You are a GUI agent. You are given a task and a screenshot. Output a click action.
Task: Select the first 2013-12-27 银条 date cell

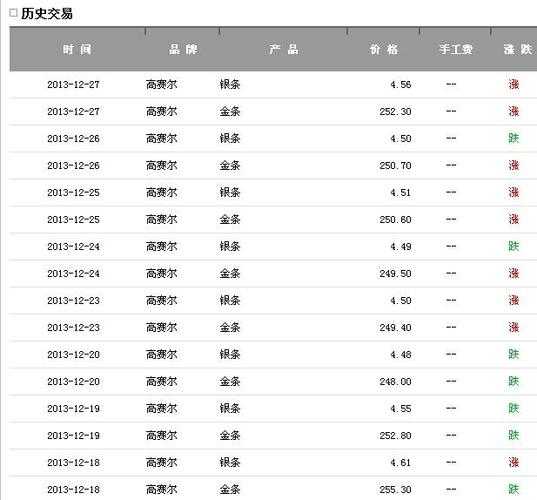[73, 85]
